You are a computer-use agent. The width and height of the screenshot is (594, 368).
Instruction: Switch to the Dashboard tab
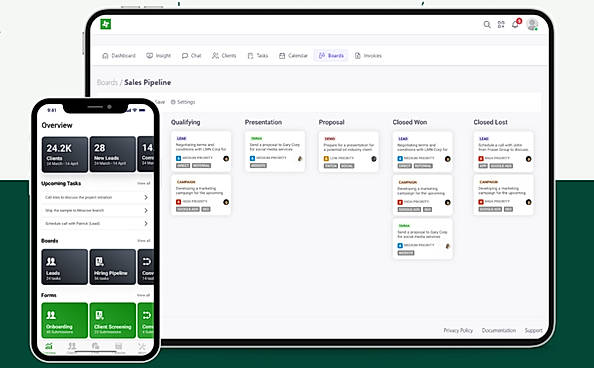(119, 56)
